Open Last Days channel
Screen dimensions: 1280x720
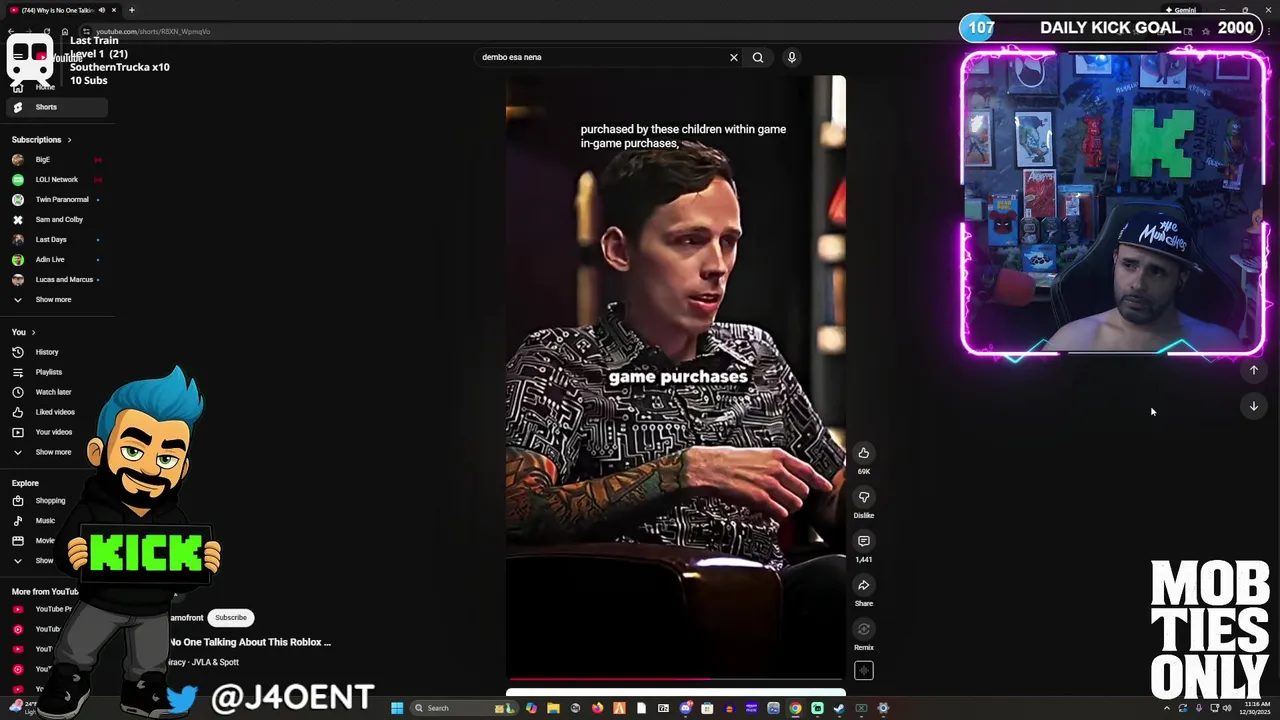tap(51, 239)
